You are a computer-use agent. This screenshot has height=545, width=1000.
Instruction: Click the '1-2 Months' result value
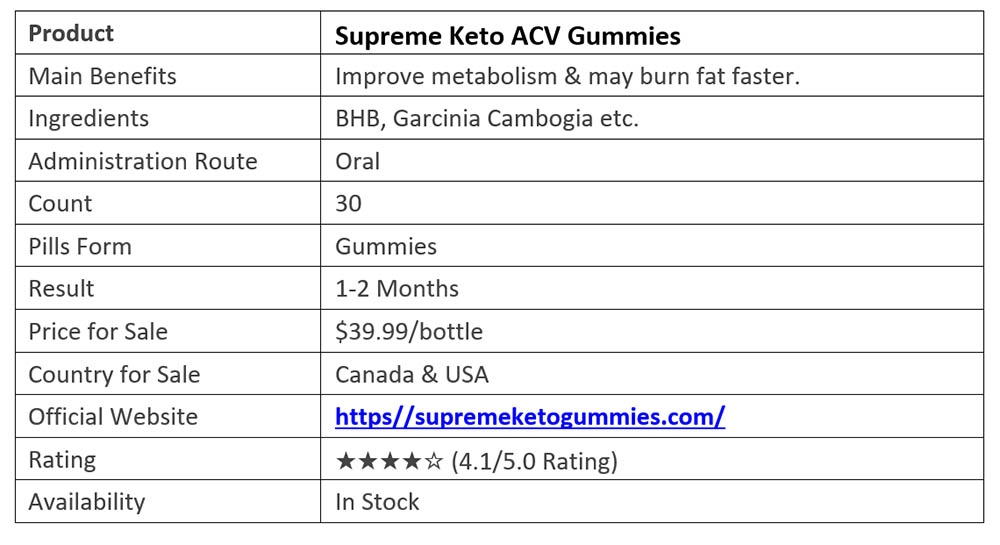[397, 289]
